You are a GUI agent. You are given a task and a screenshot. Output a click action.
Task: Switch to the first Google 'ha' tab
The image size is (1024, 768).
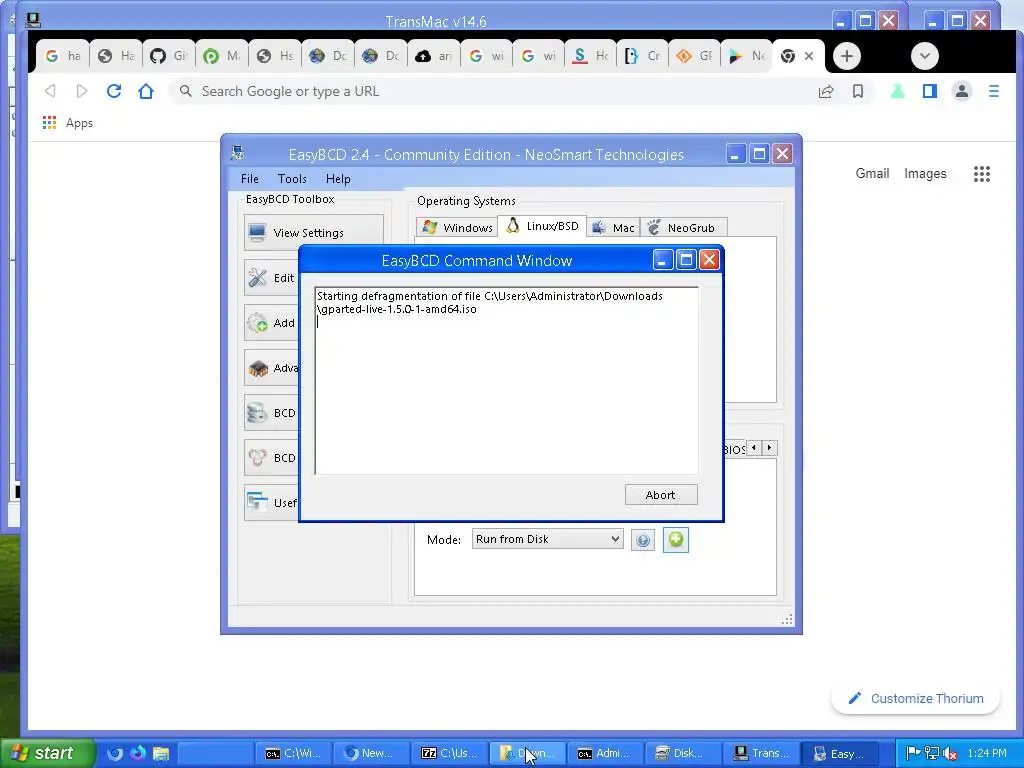63,56
